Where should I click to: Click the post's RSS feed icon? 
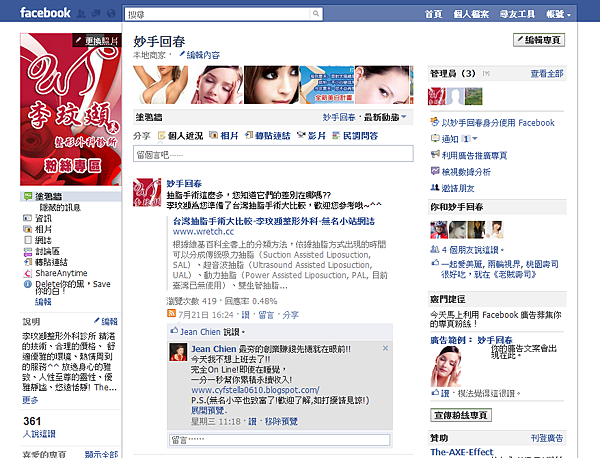pos(171,313)
